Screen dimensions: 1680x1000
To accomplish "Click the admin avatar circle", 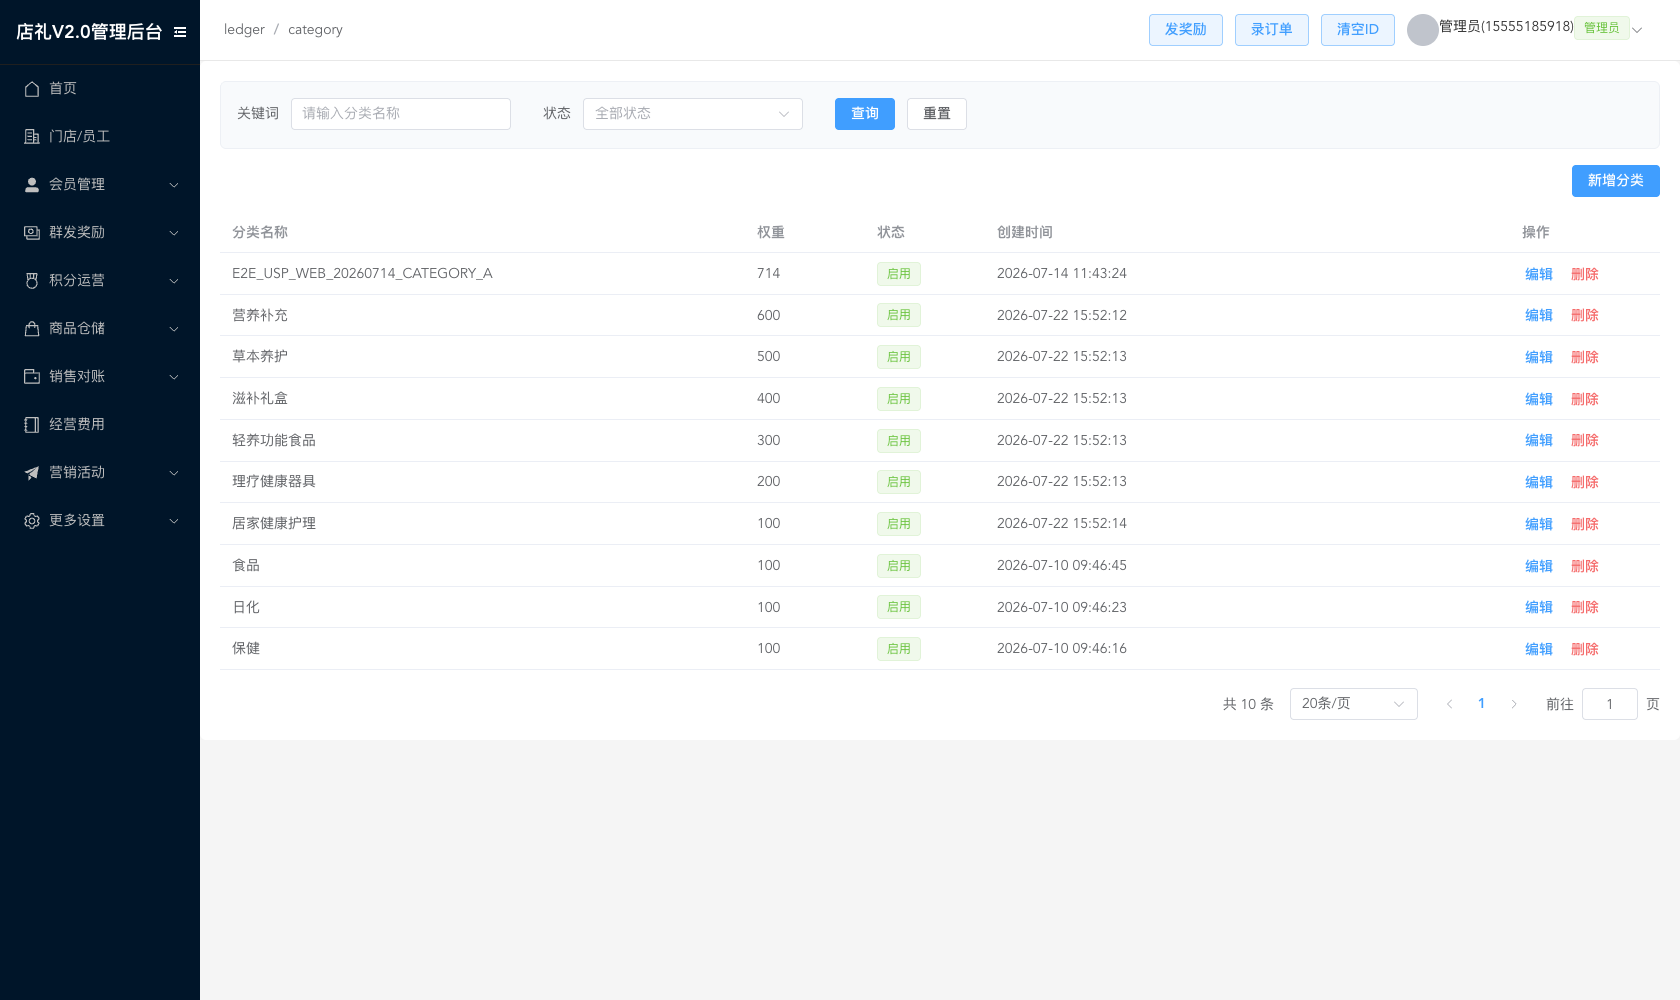I will [1422, 30].
